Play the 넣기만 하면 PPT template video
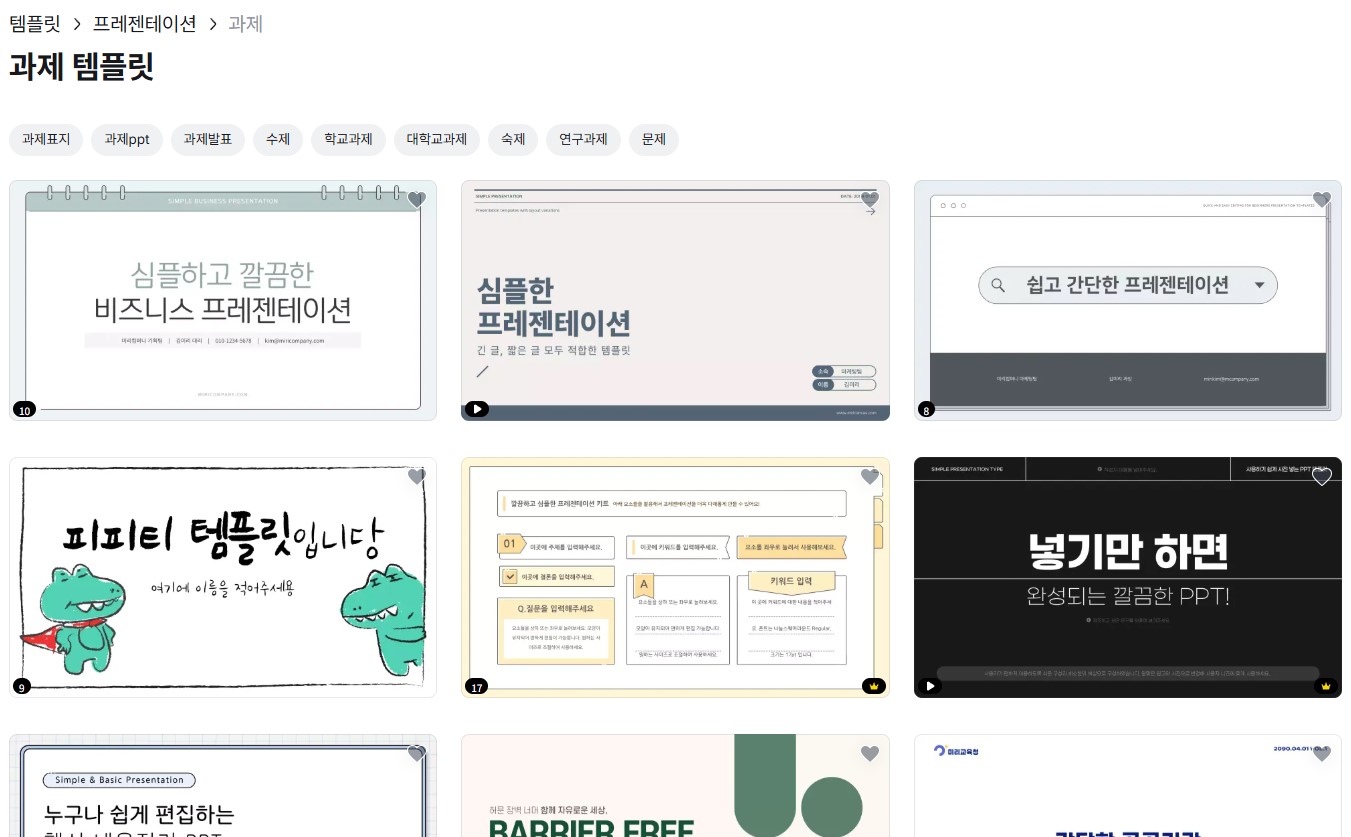 (x=930, y=686)
